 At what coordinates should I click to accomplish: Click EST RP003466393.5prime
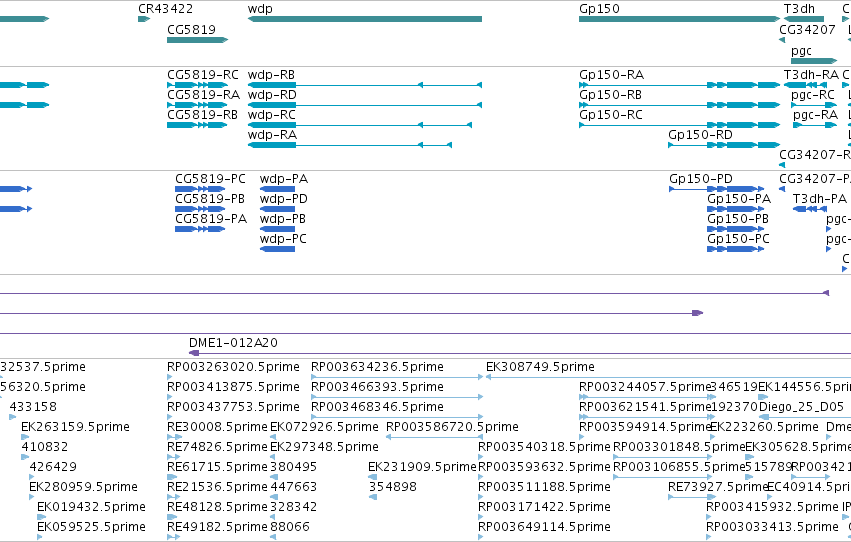click(x=397, y=397)
